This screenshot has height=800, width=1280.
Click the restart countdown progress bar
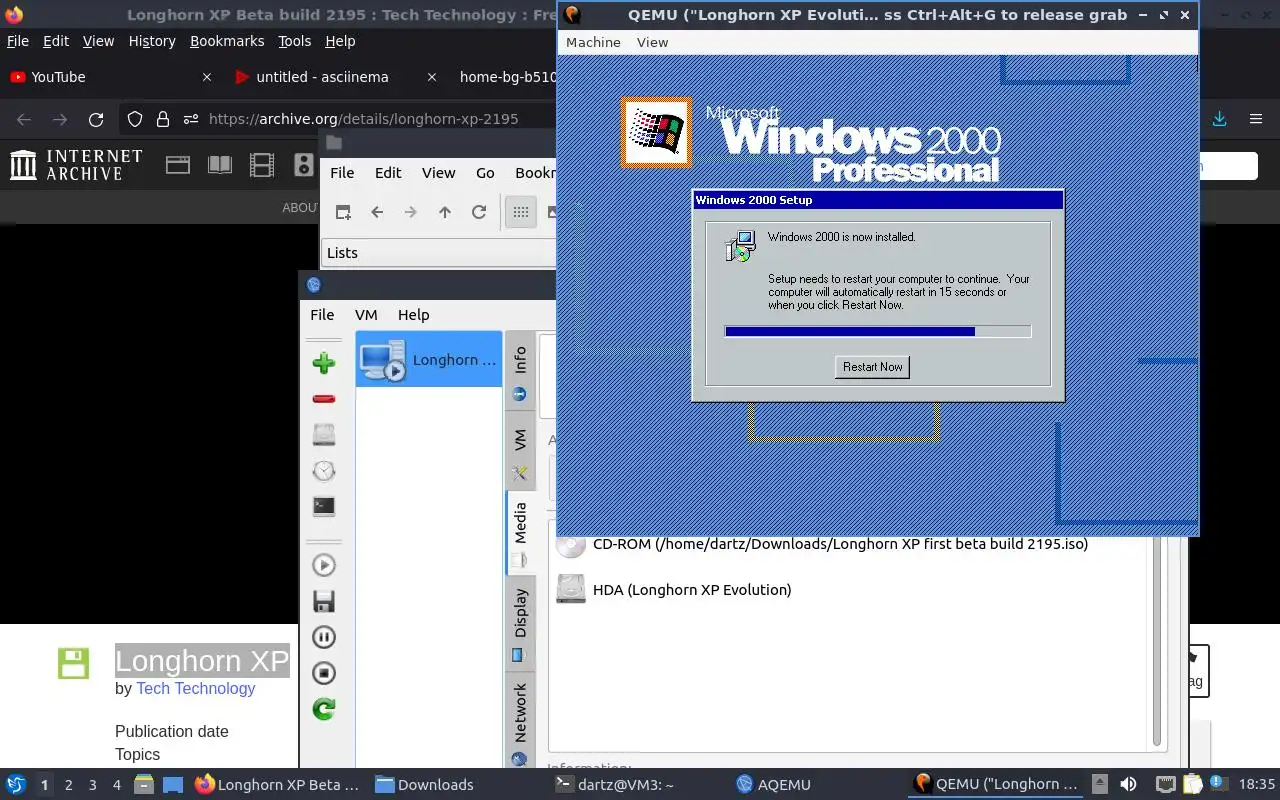878,331
